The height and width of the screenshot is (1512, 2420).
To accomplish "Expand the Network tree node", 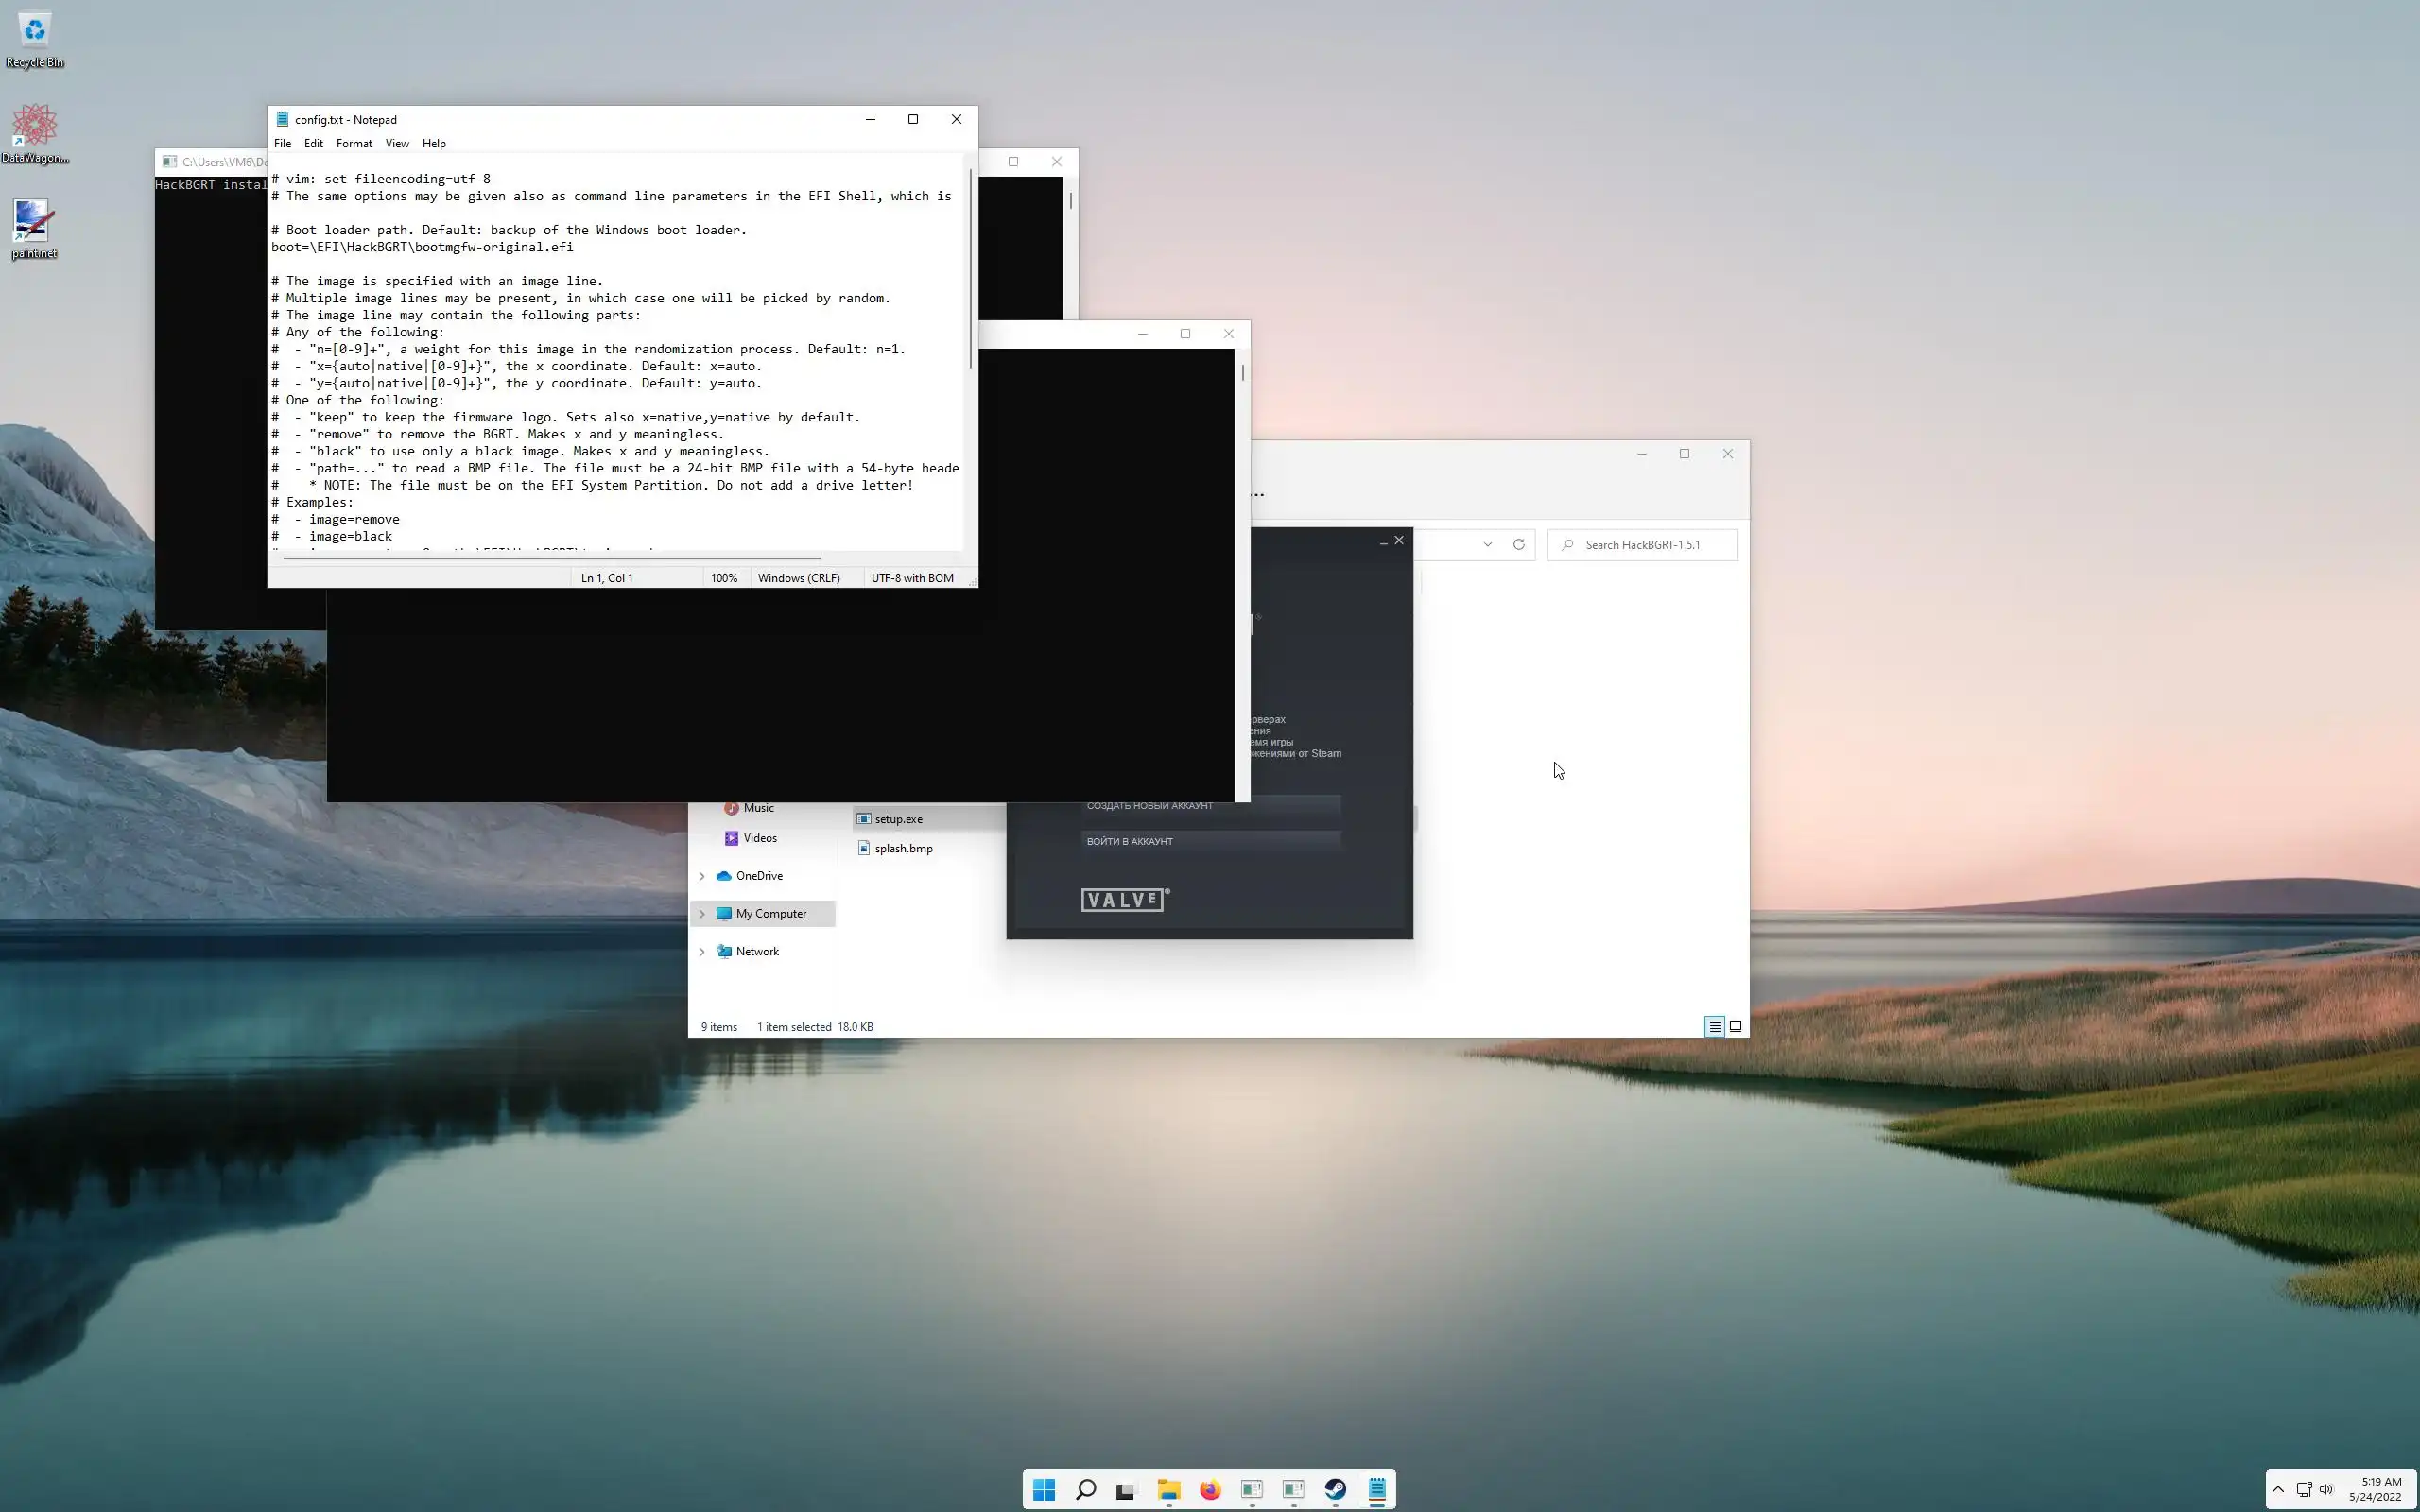I will coord(702,952).
